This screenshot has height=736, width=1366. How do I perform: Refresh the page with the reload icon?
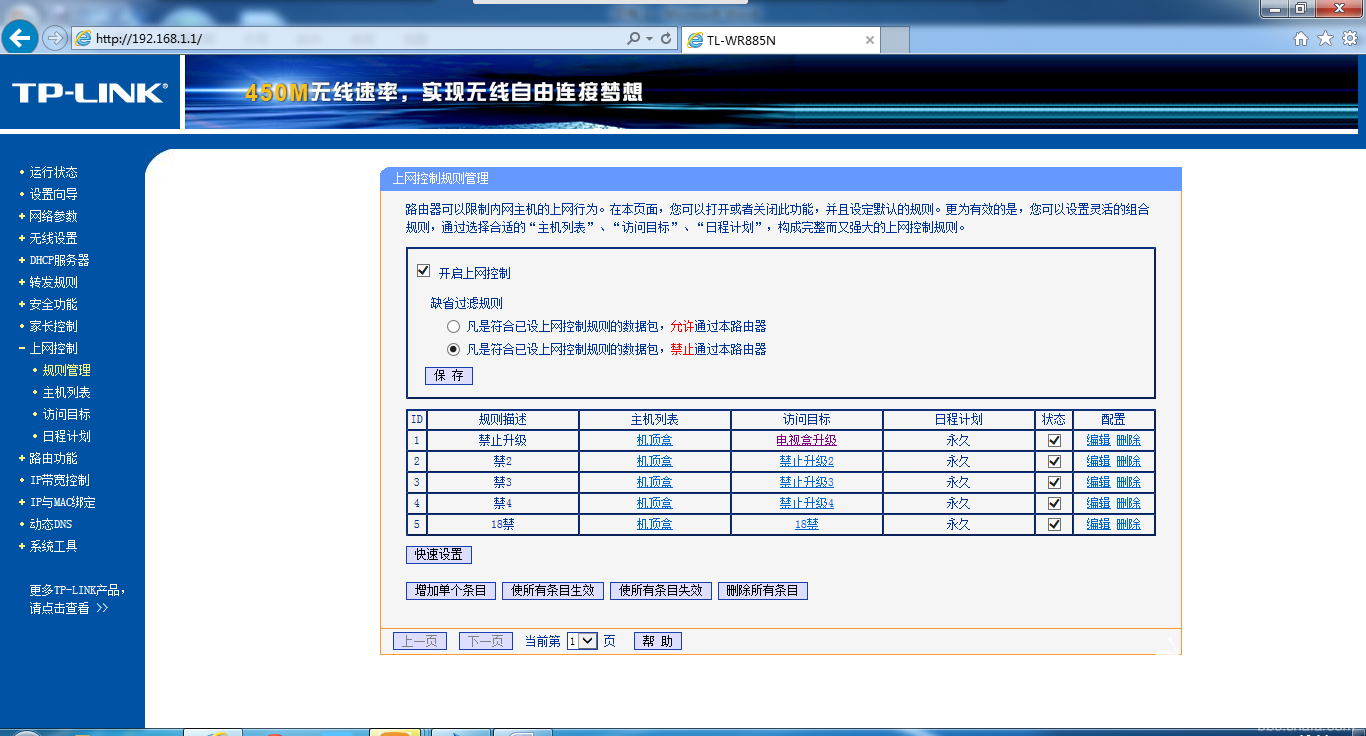click(666, 39)
